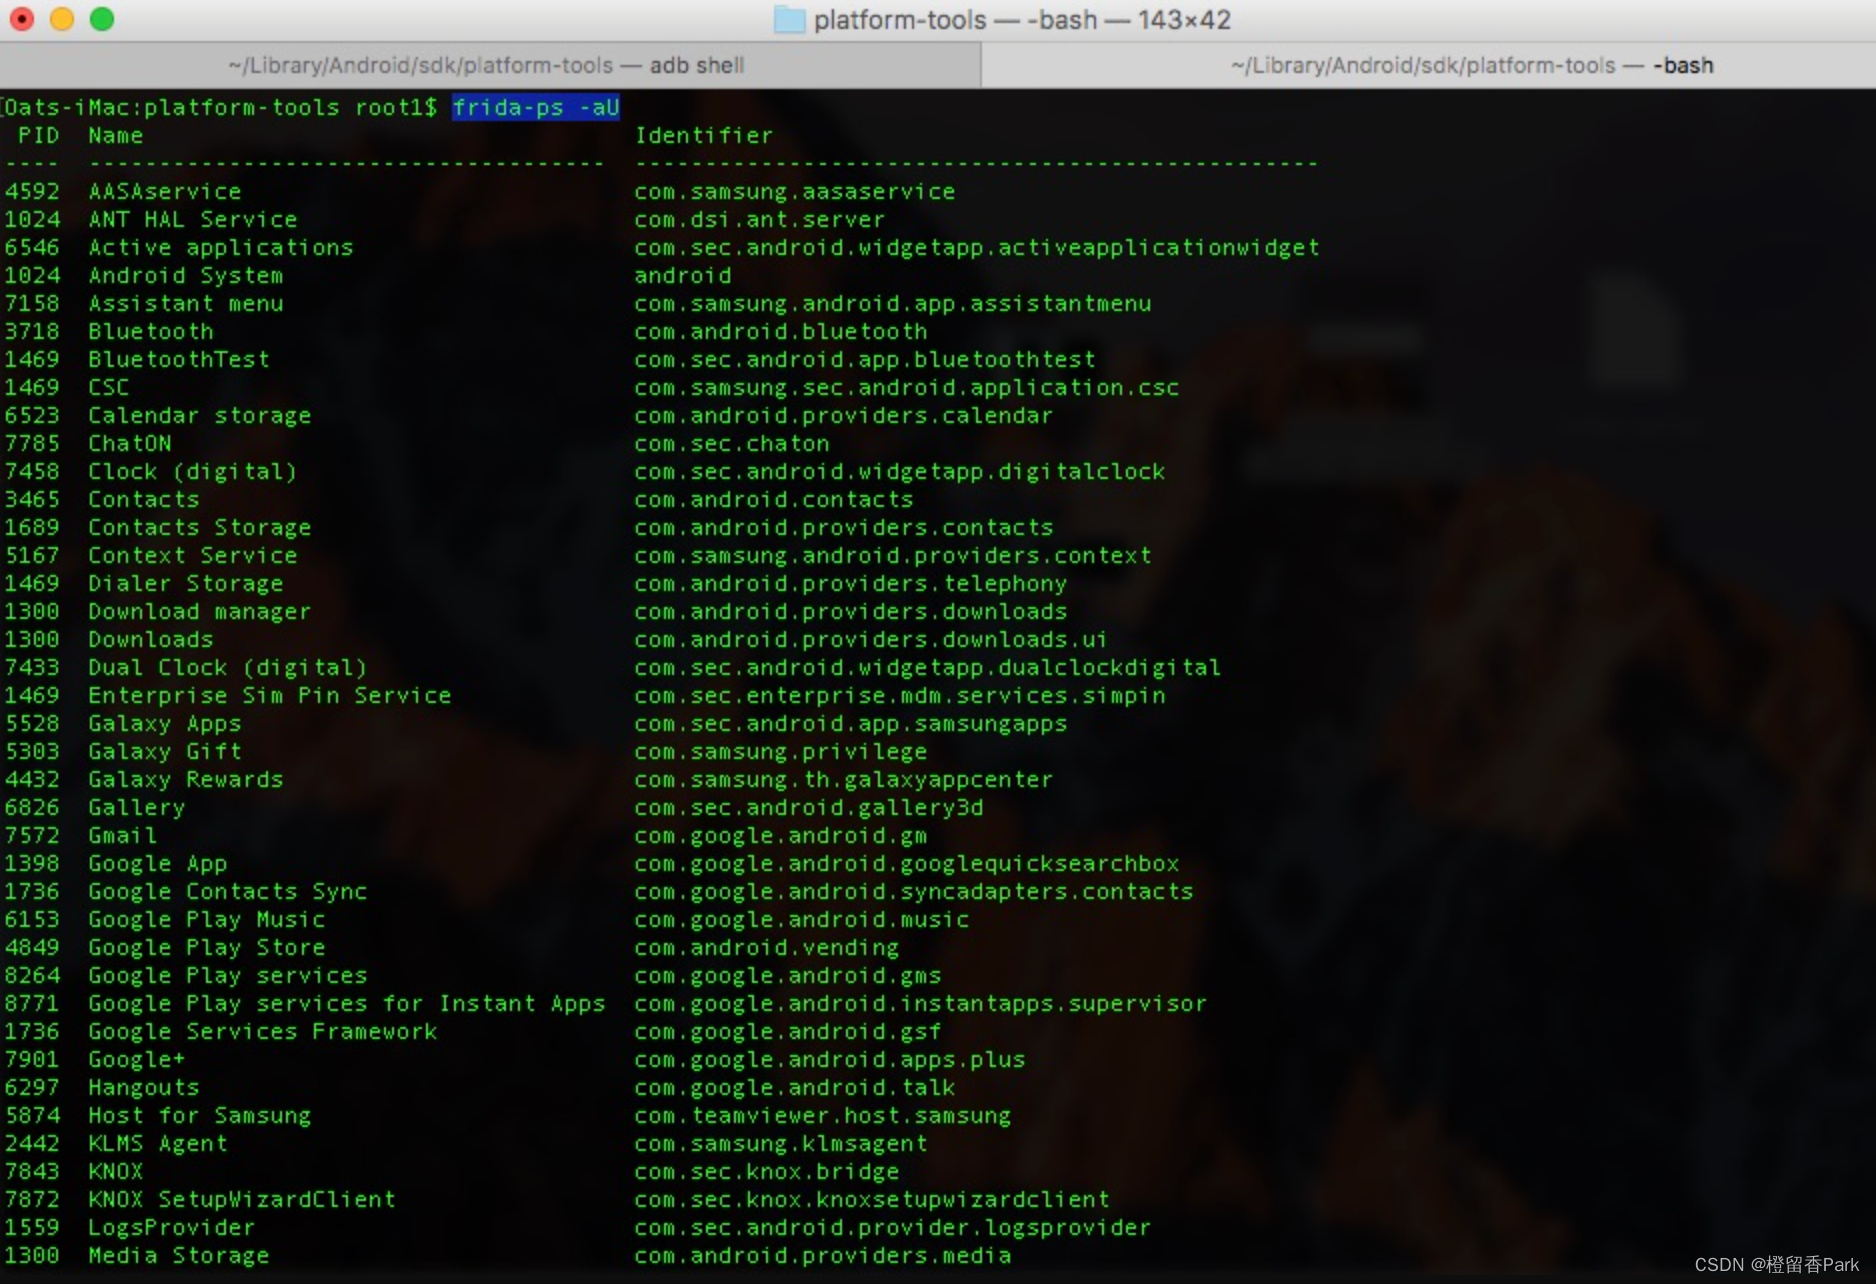Click 'com.google.android.apps.plus' identifier
1876x1284 pixels.
pyautogui.click(x=830, y=1059)
